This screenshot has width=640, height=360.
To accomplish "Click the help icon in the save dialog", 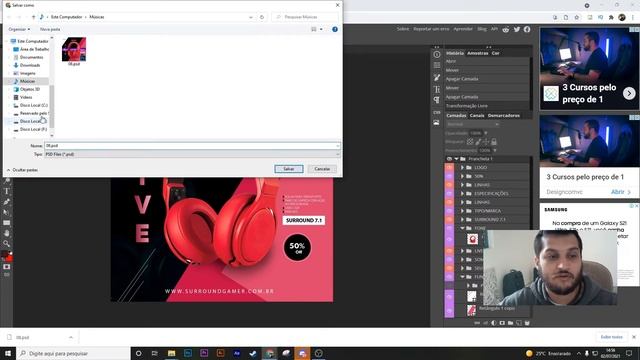I will 335,29.
